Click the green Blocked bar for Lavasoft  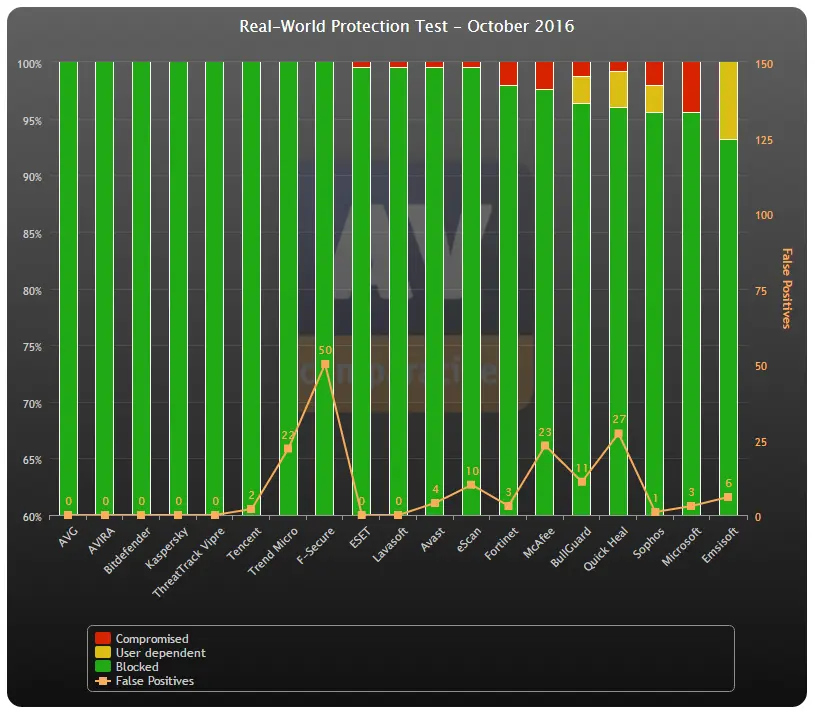[398, 291]
